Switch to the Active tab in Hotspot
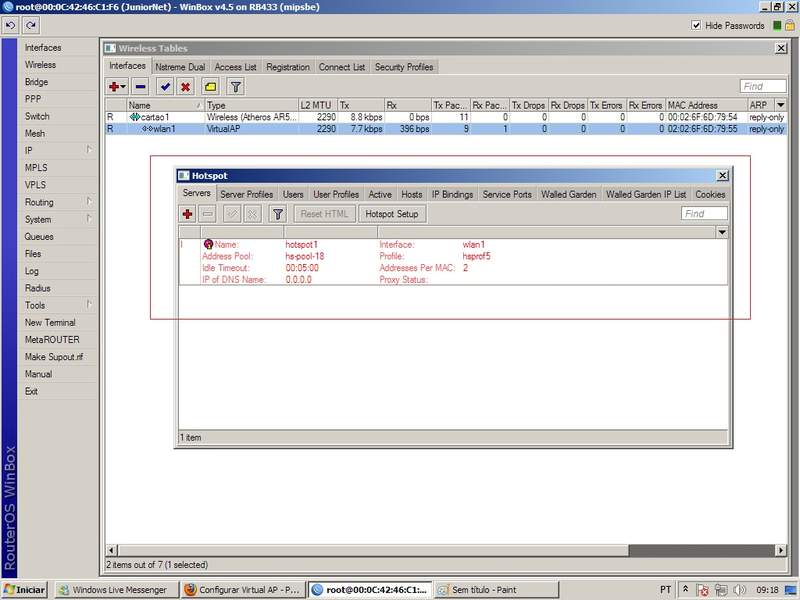The width and height of the screenshot is (800, 600). (x=380, y=194)
